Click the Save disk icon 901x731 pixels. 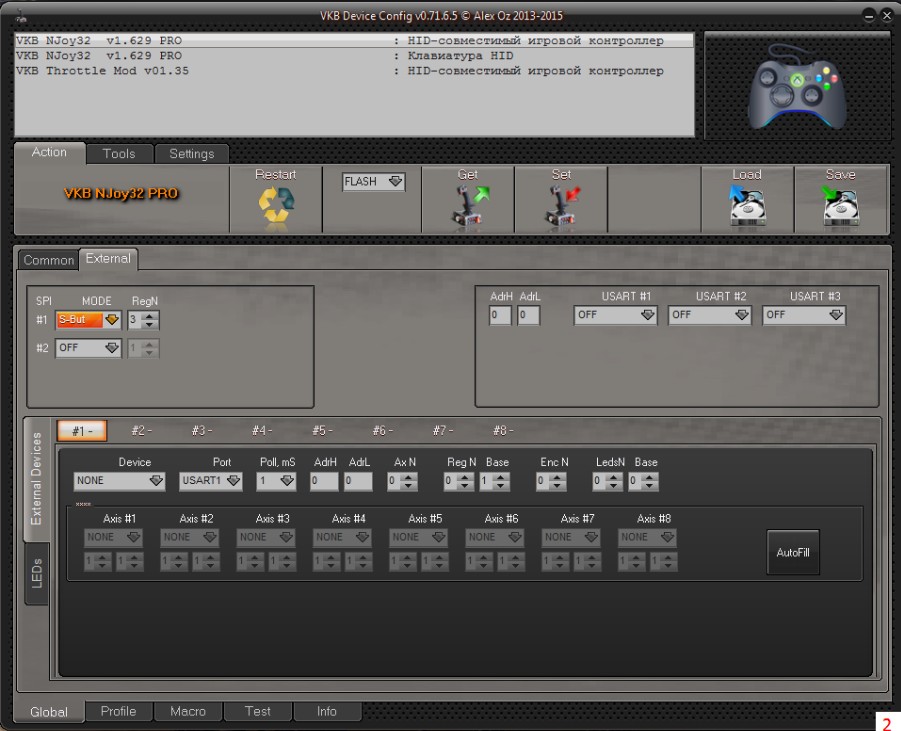840,205
